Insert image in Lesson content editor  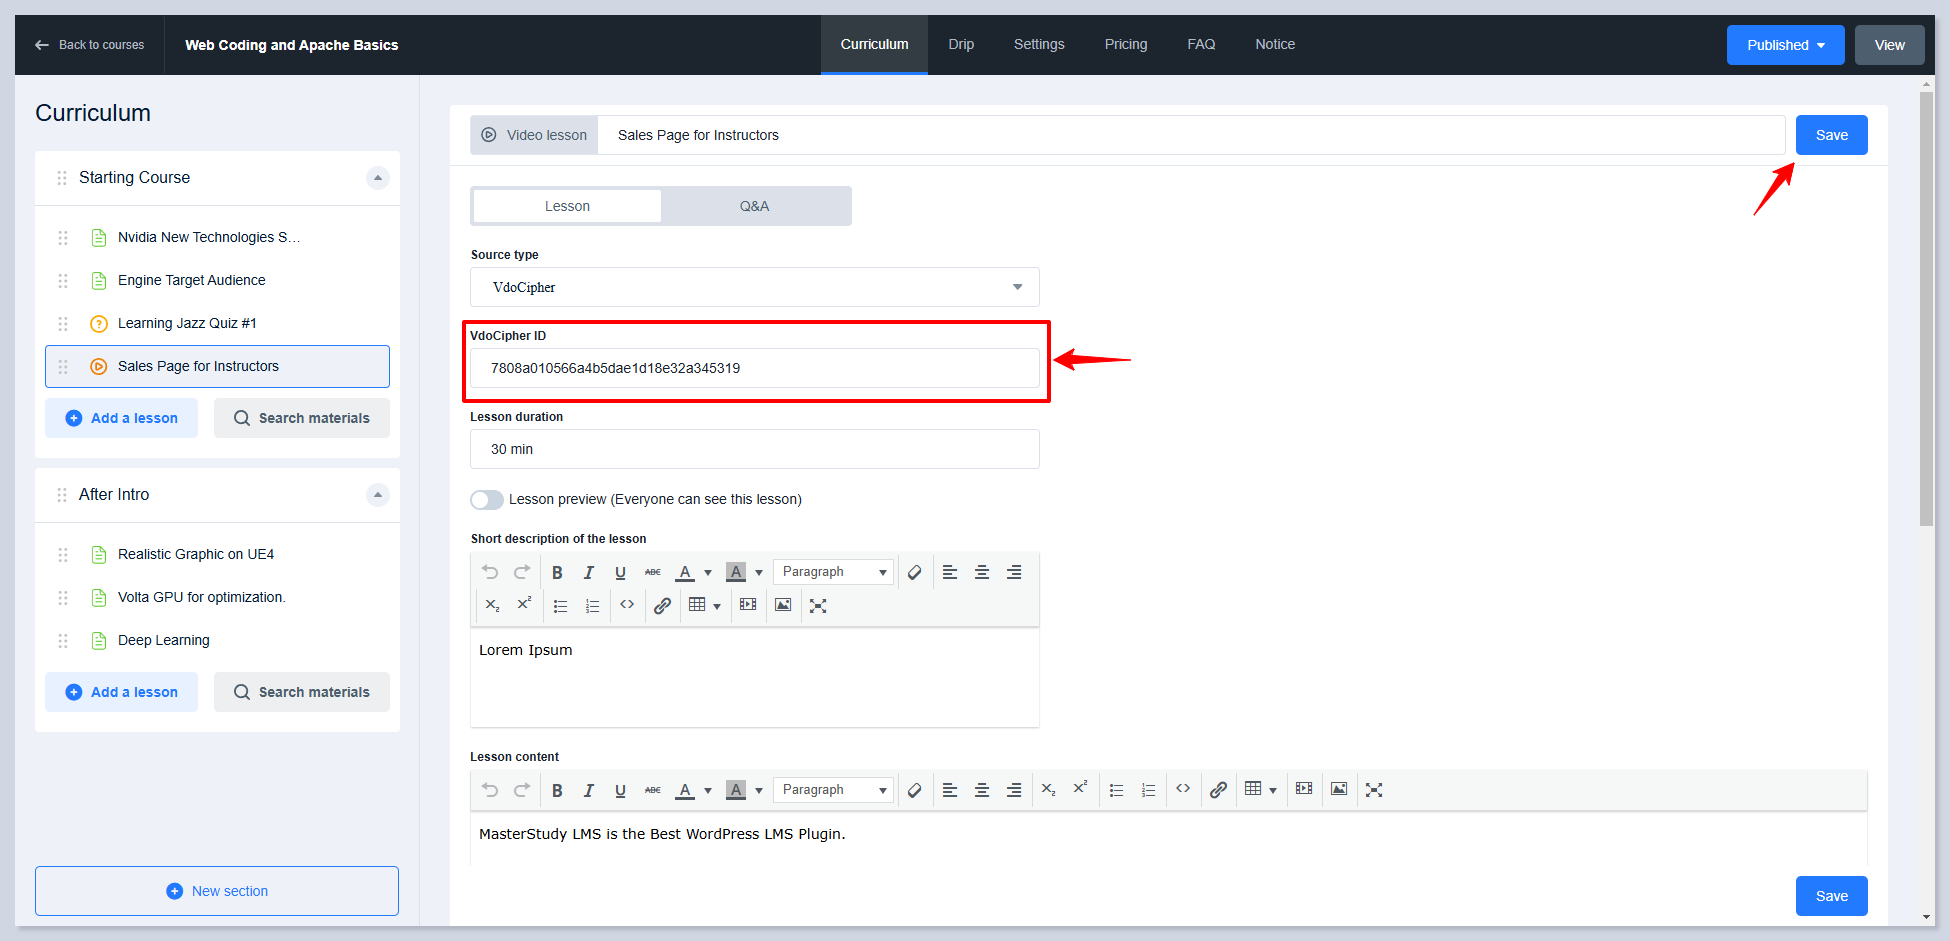(x=1339, y=789)
